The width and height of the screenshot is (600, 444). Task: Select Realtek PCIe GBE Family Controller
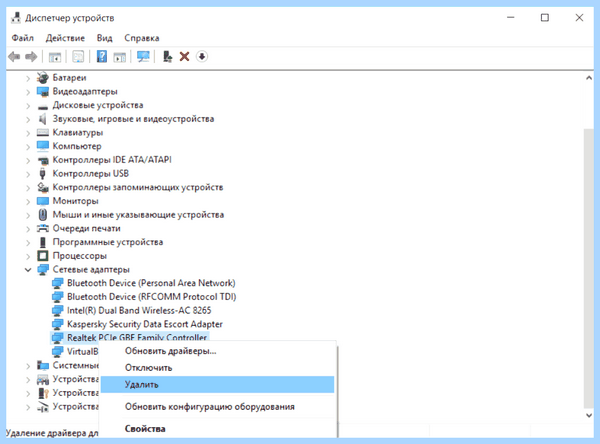tap(137, 338)
